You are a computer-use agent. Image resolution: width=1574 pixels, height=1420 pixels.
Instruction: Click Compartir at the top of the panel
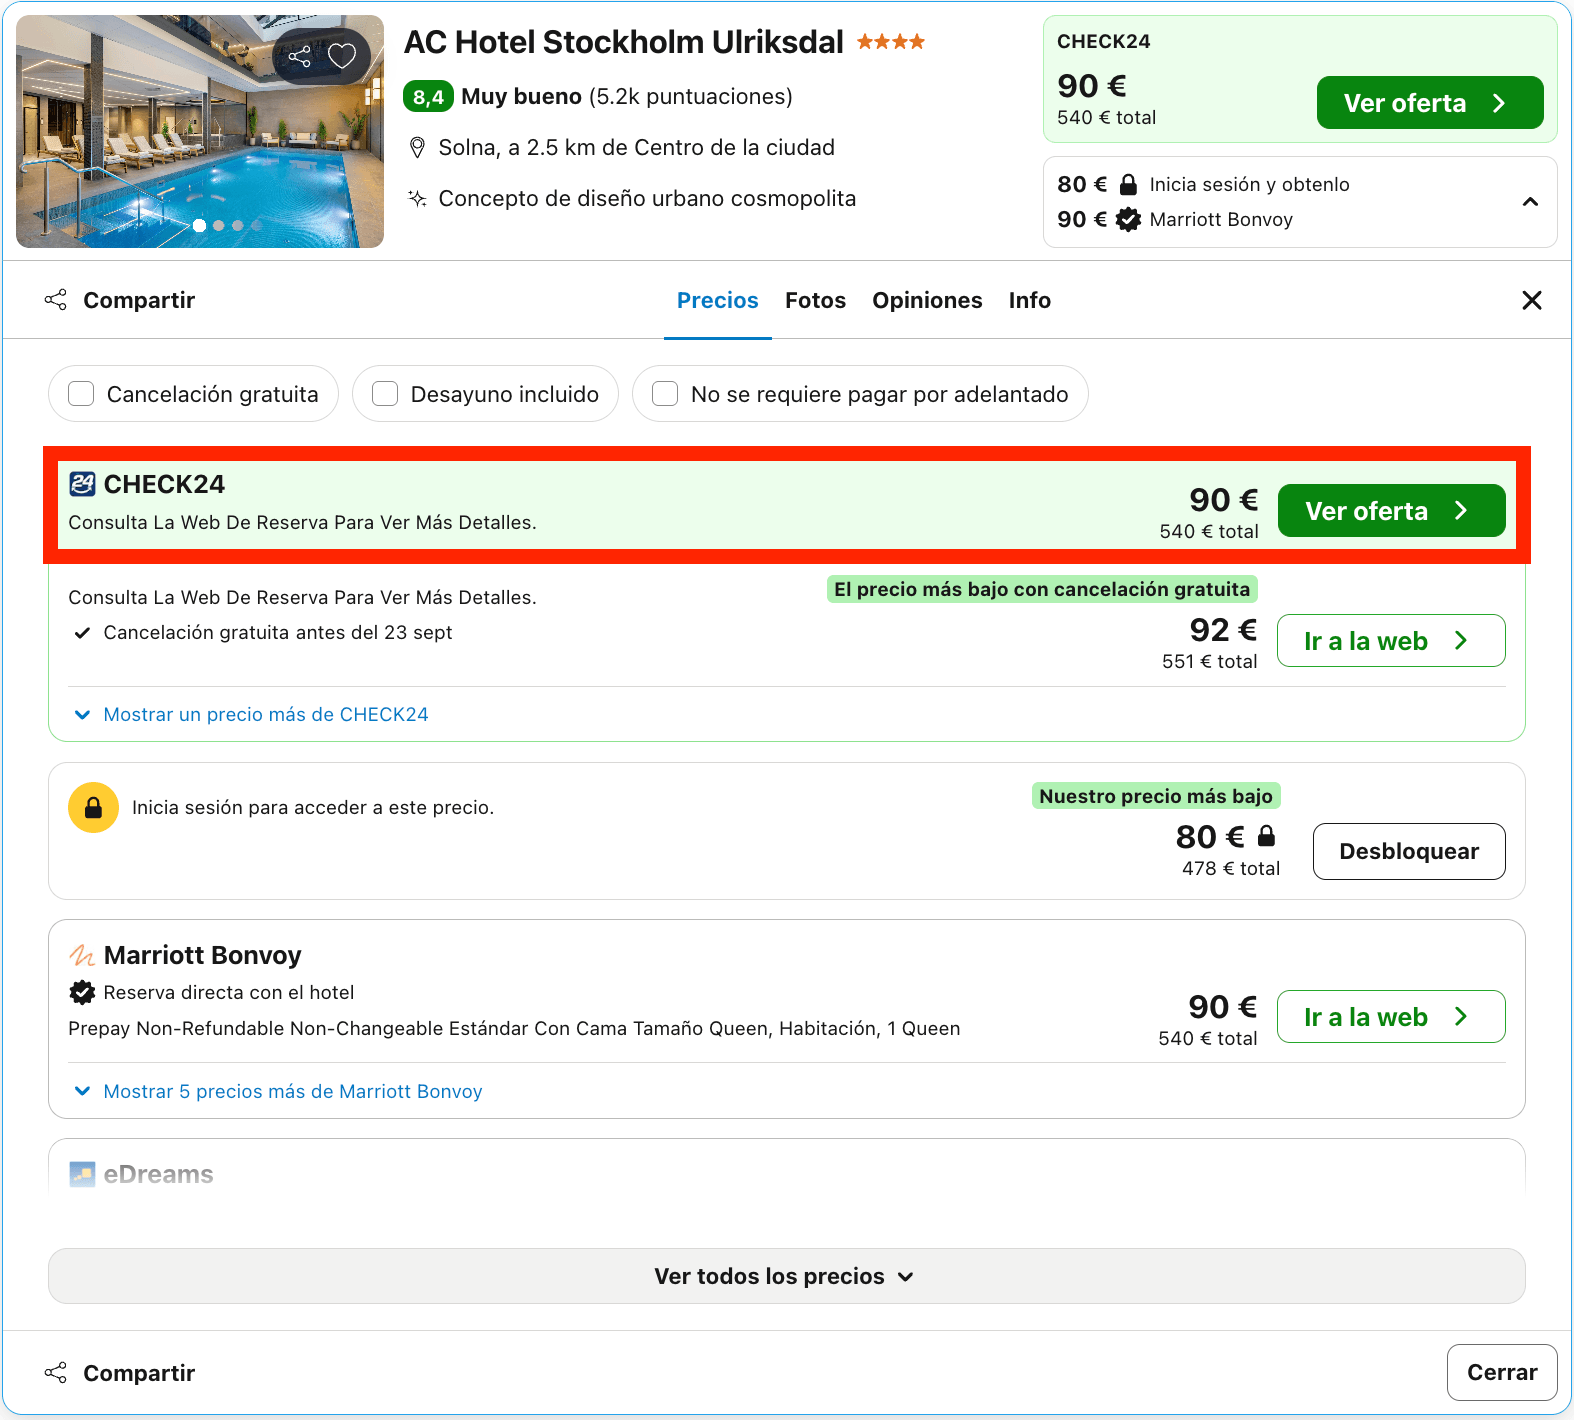(120, 300)
